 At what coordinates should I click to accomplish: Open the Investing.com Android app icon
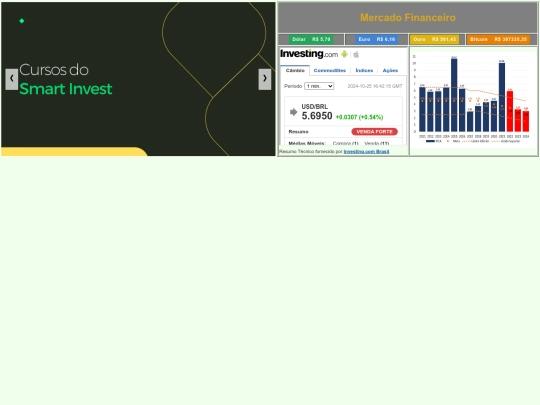344,54
